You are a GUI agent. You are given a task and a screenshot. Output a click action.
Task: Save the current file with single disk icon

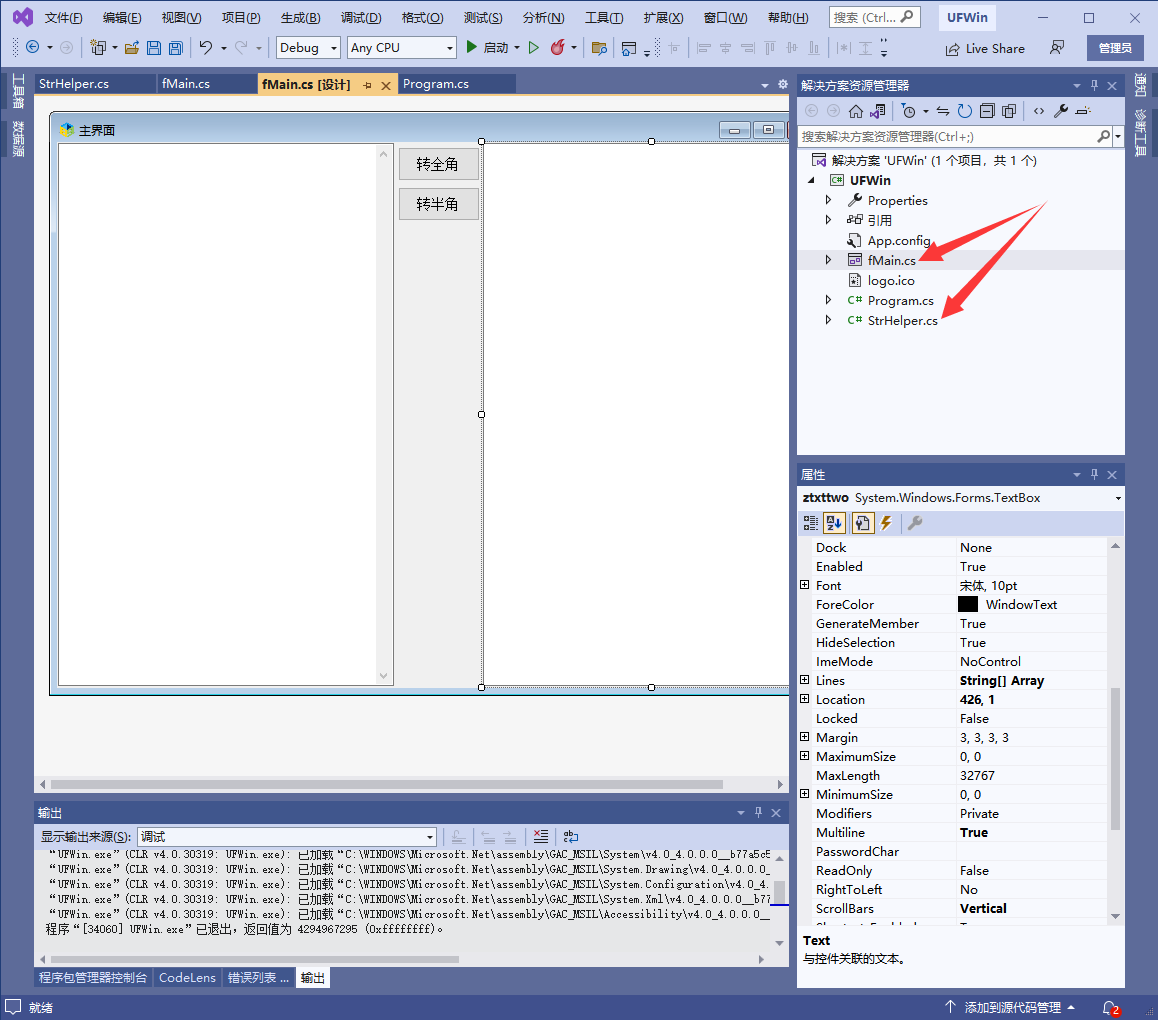point(154,47)
